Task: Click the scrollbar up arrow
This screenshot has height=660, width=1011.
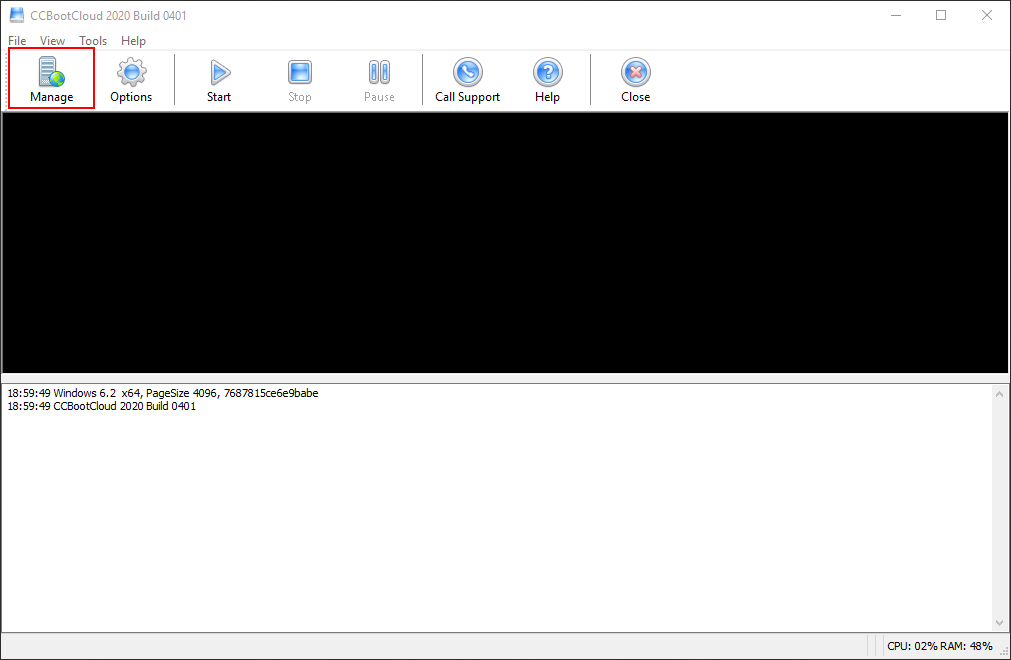Action: click(1000, 393)
